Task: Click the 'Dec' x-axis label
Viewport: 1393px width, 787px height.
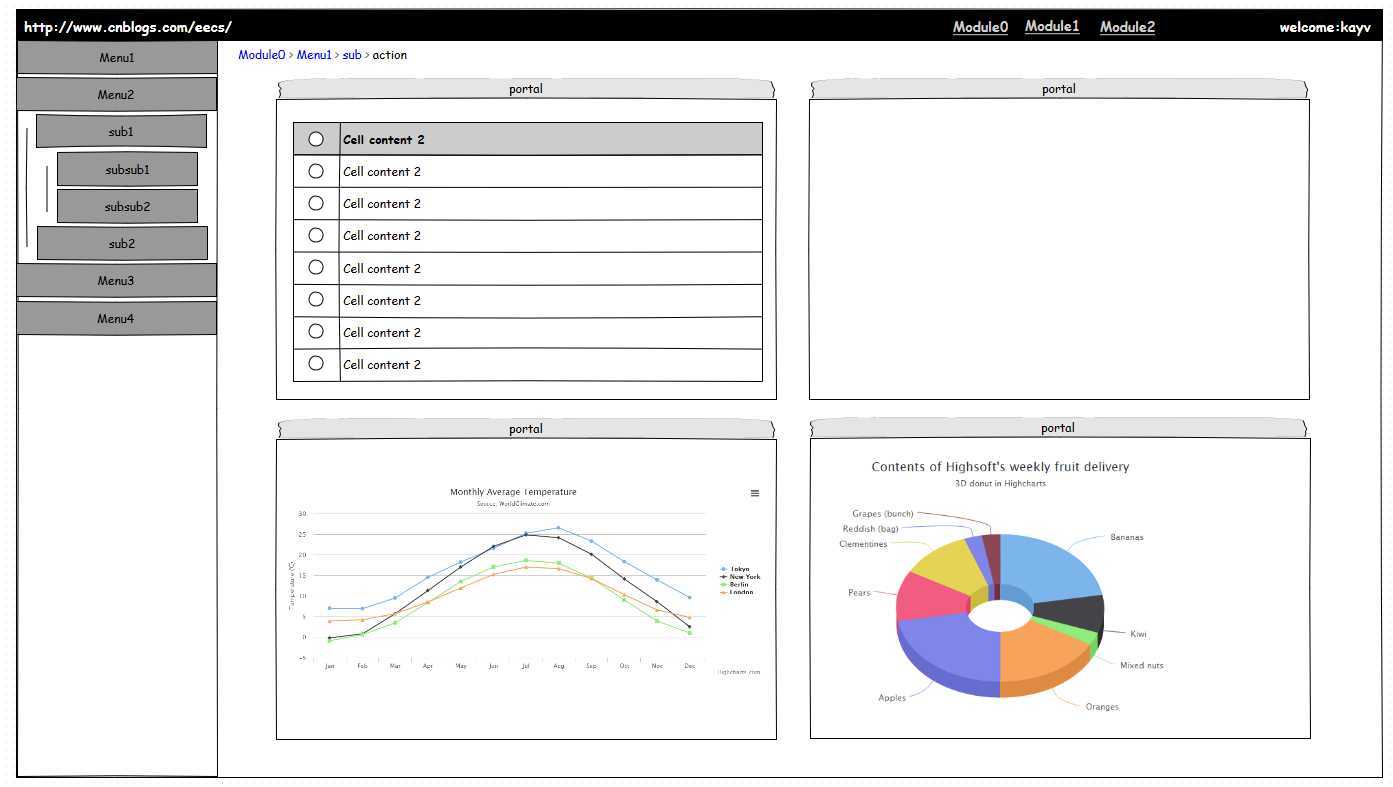Action: (x=690, y=666)
